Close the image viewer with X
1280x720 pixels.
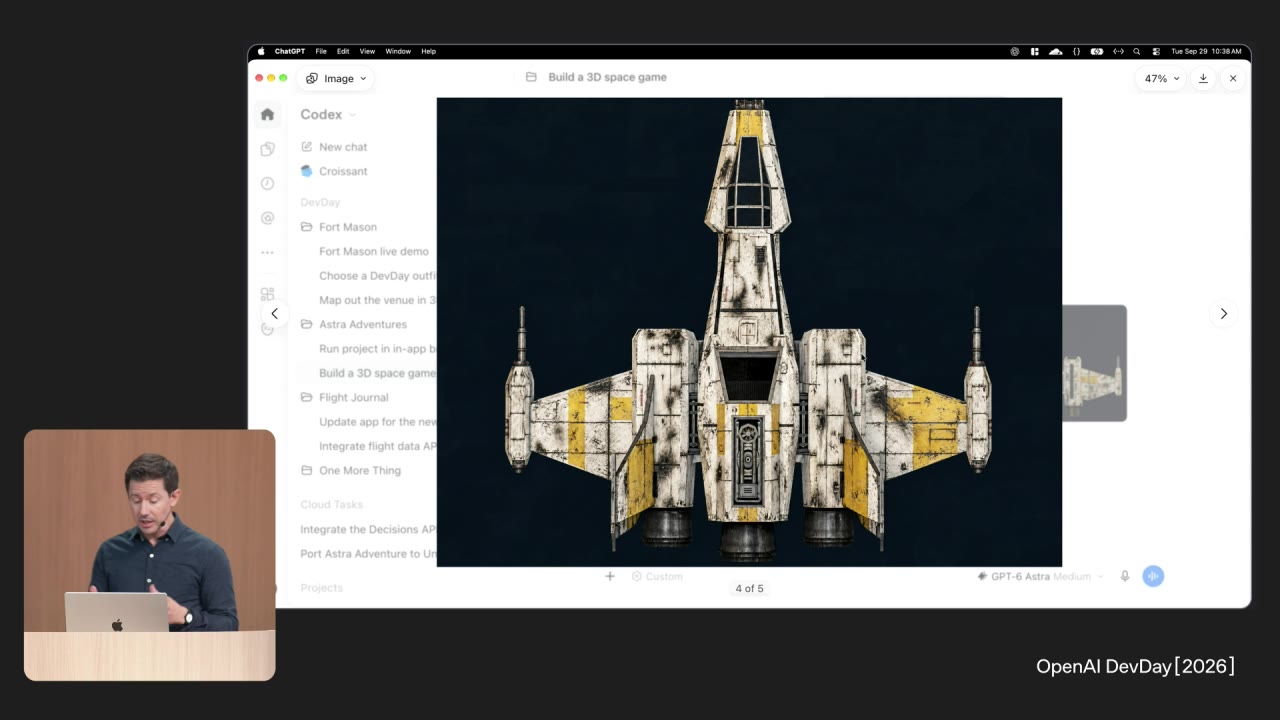[1233, 78]
